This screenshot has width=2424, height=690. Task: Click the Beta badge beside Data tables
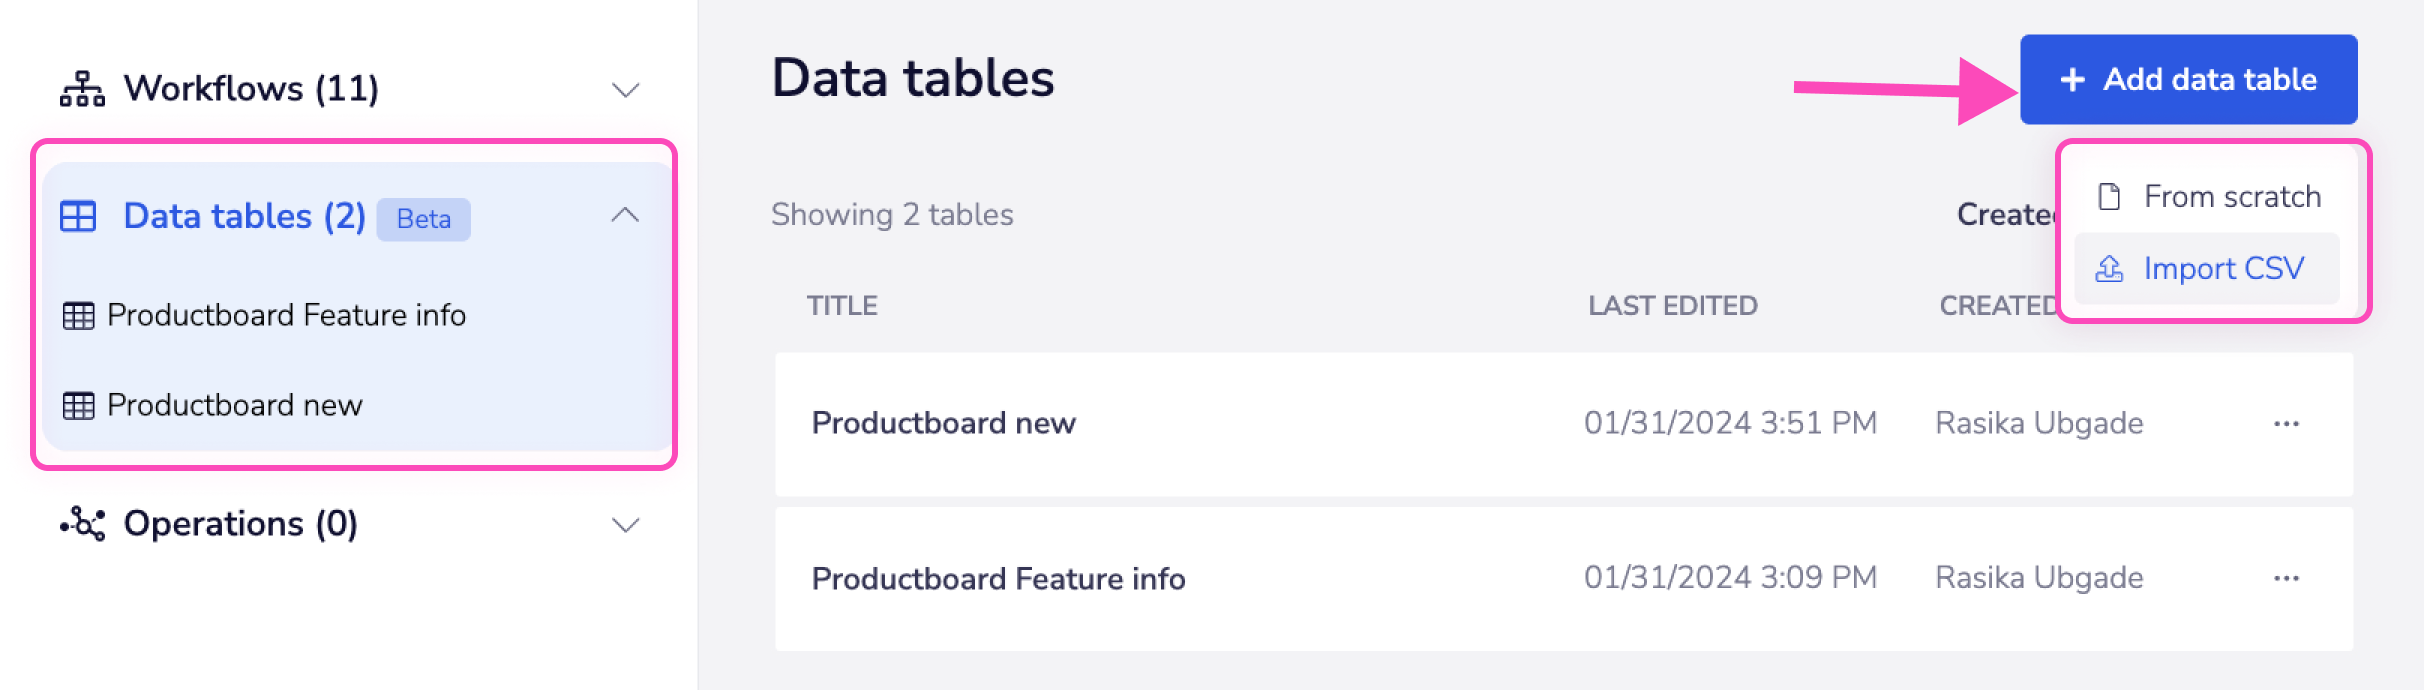423,218
